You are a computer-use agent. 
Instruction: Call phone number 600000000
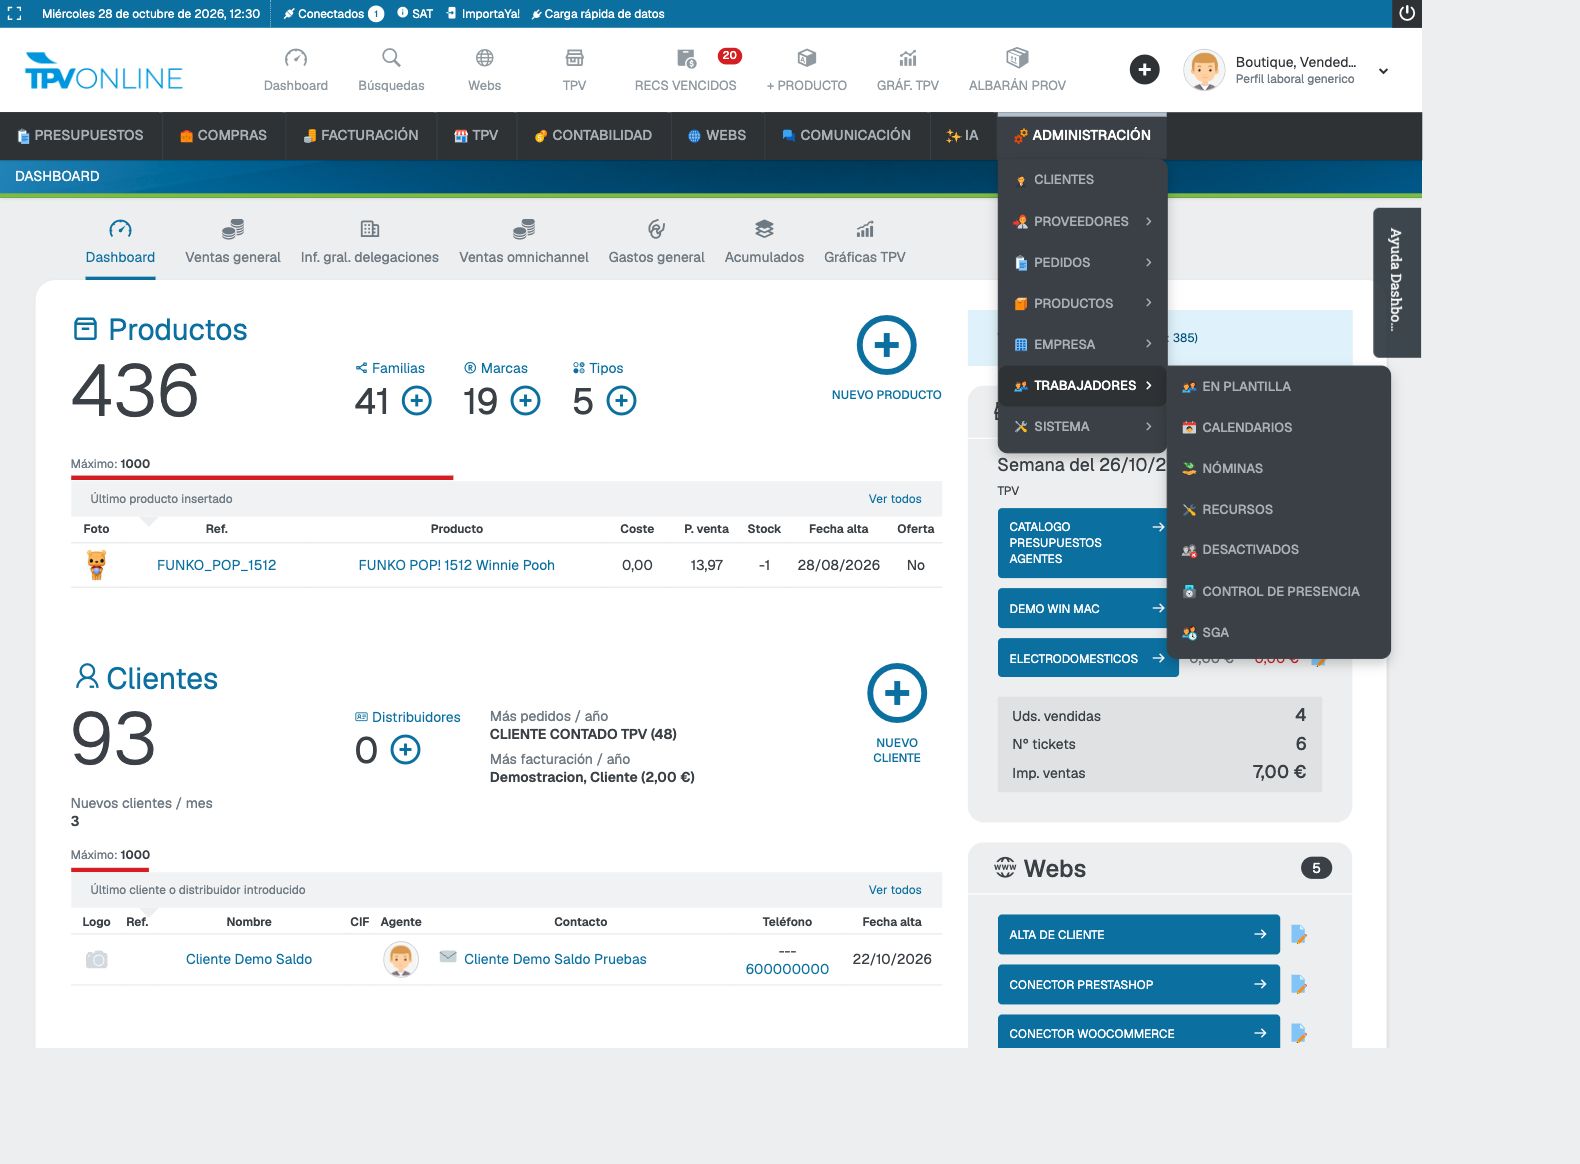click(x=787, y=969)
